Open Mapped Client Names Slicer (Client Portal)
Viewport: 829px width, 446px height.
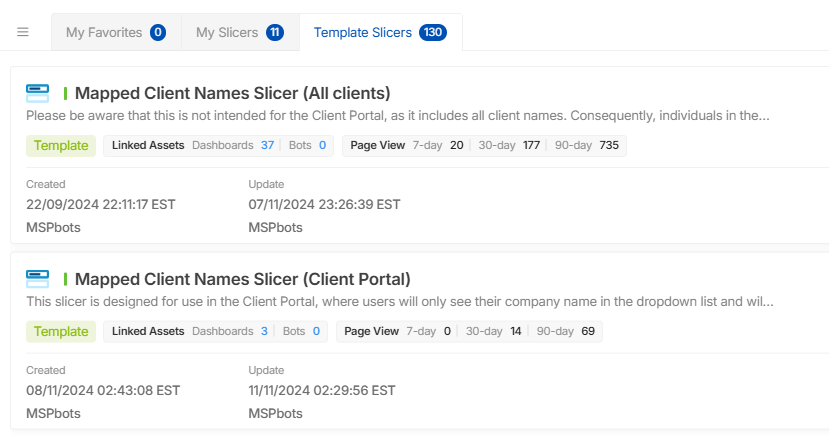coord(243,279)
